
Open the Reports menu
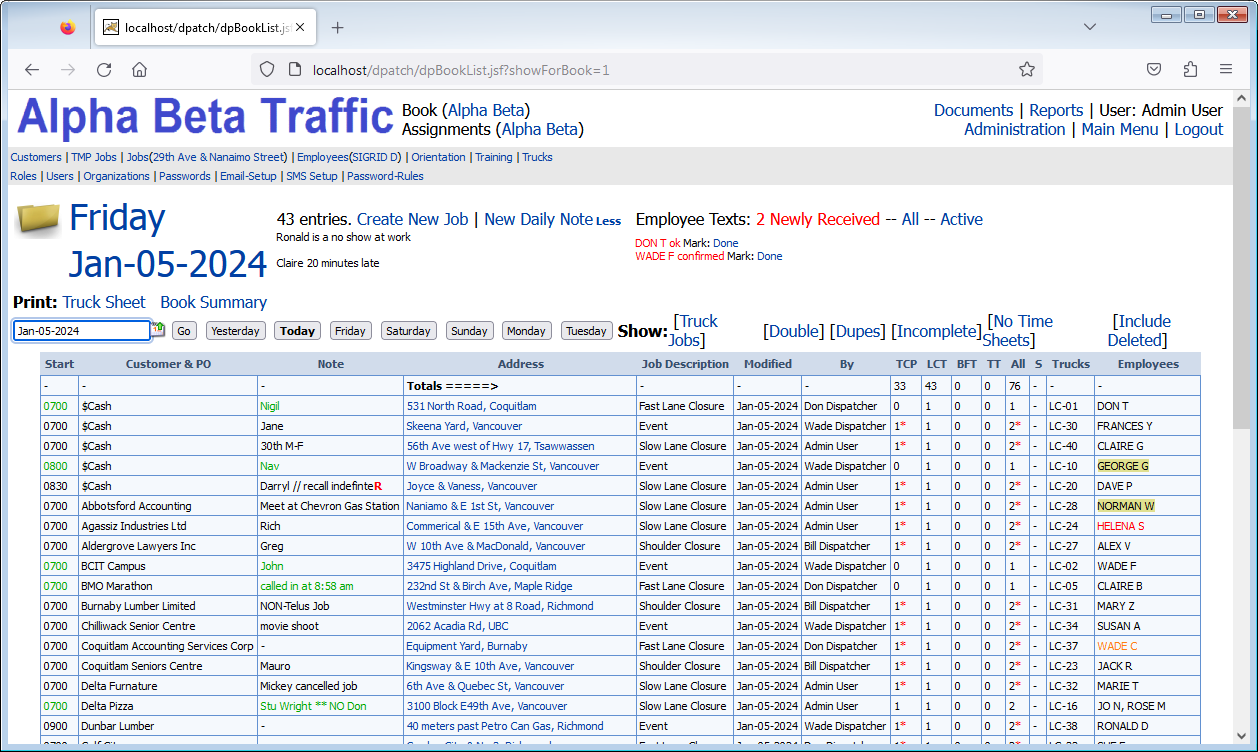coord(1056,110)
